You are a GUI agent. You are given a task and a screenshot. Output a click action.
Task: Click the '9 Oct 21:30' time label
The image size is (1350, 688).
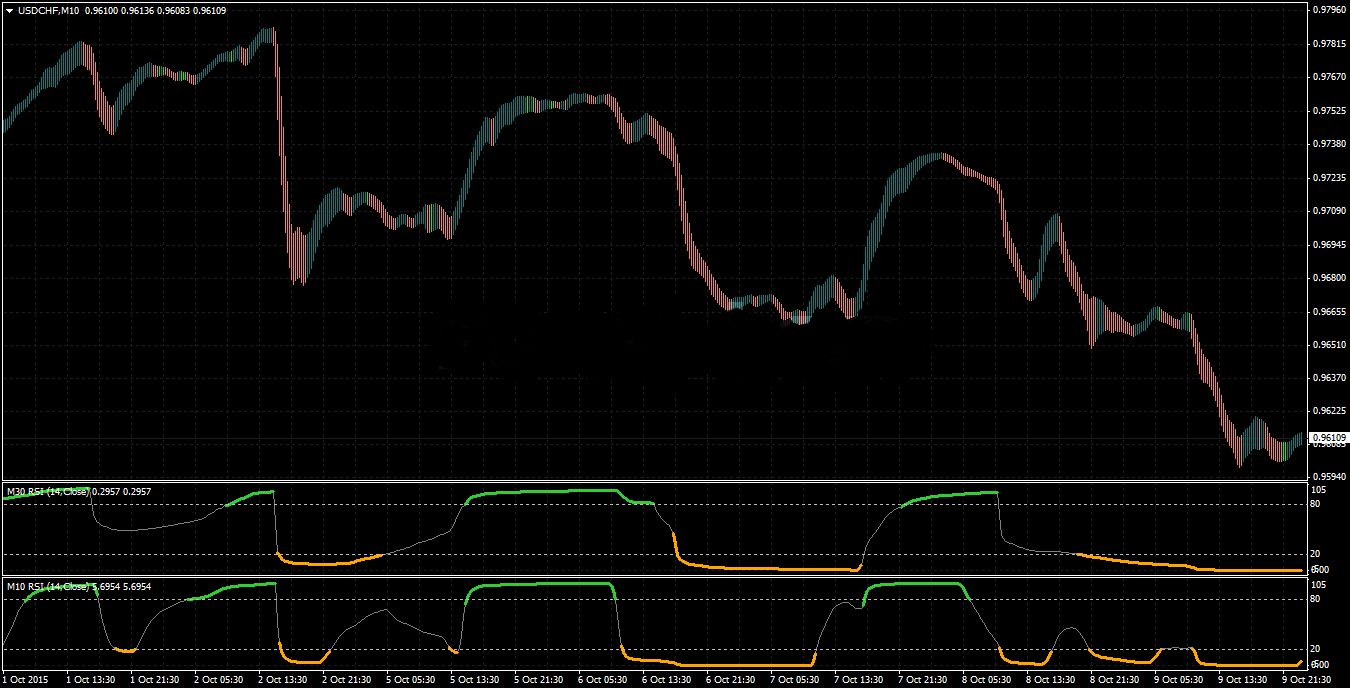[x=1304, y=679]
